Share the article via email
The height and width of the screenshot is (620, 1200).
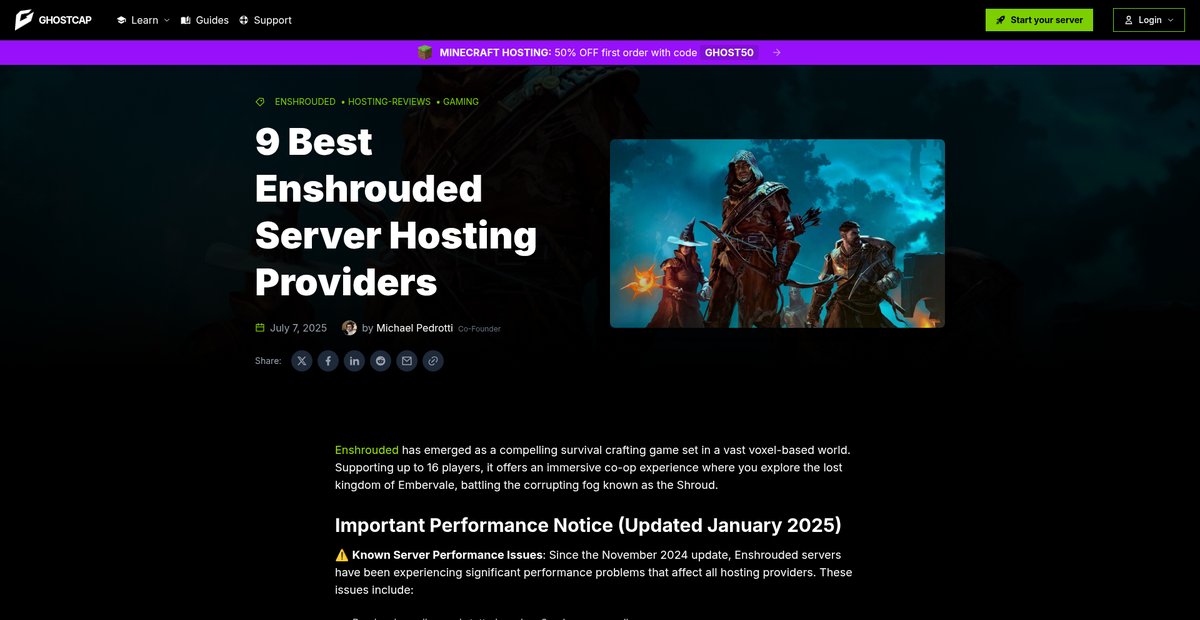click(x=406, y=361)
